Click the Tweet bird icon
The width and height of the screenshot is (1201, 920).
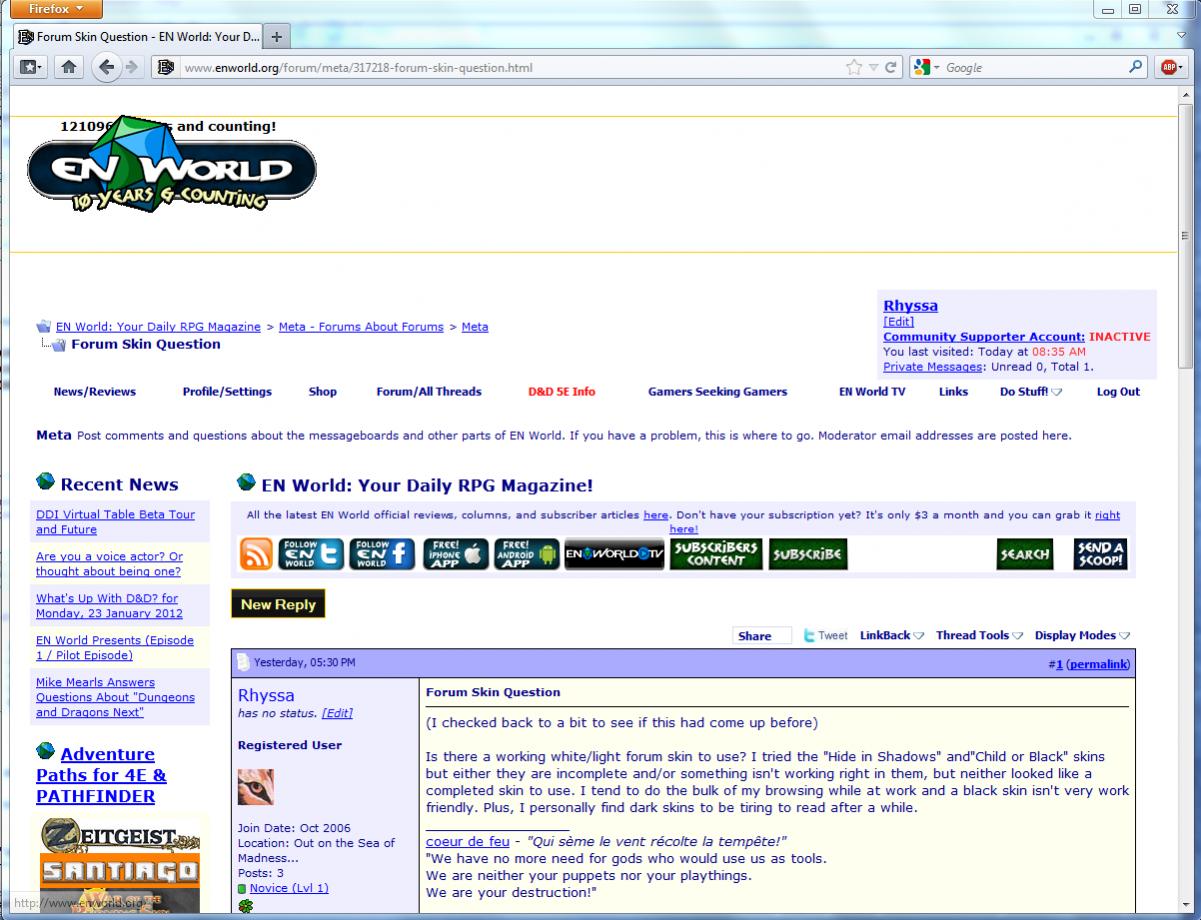(810, 635)
